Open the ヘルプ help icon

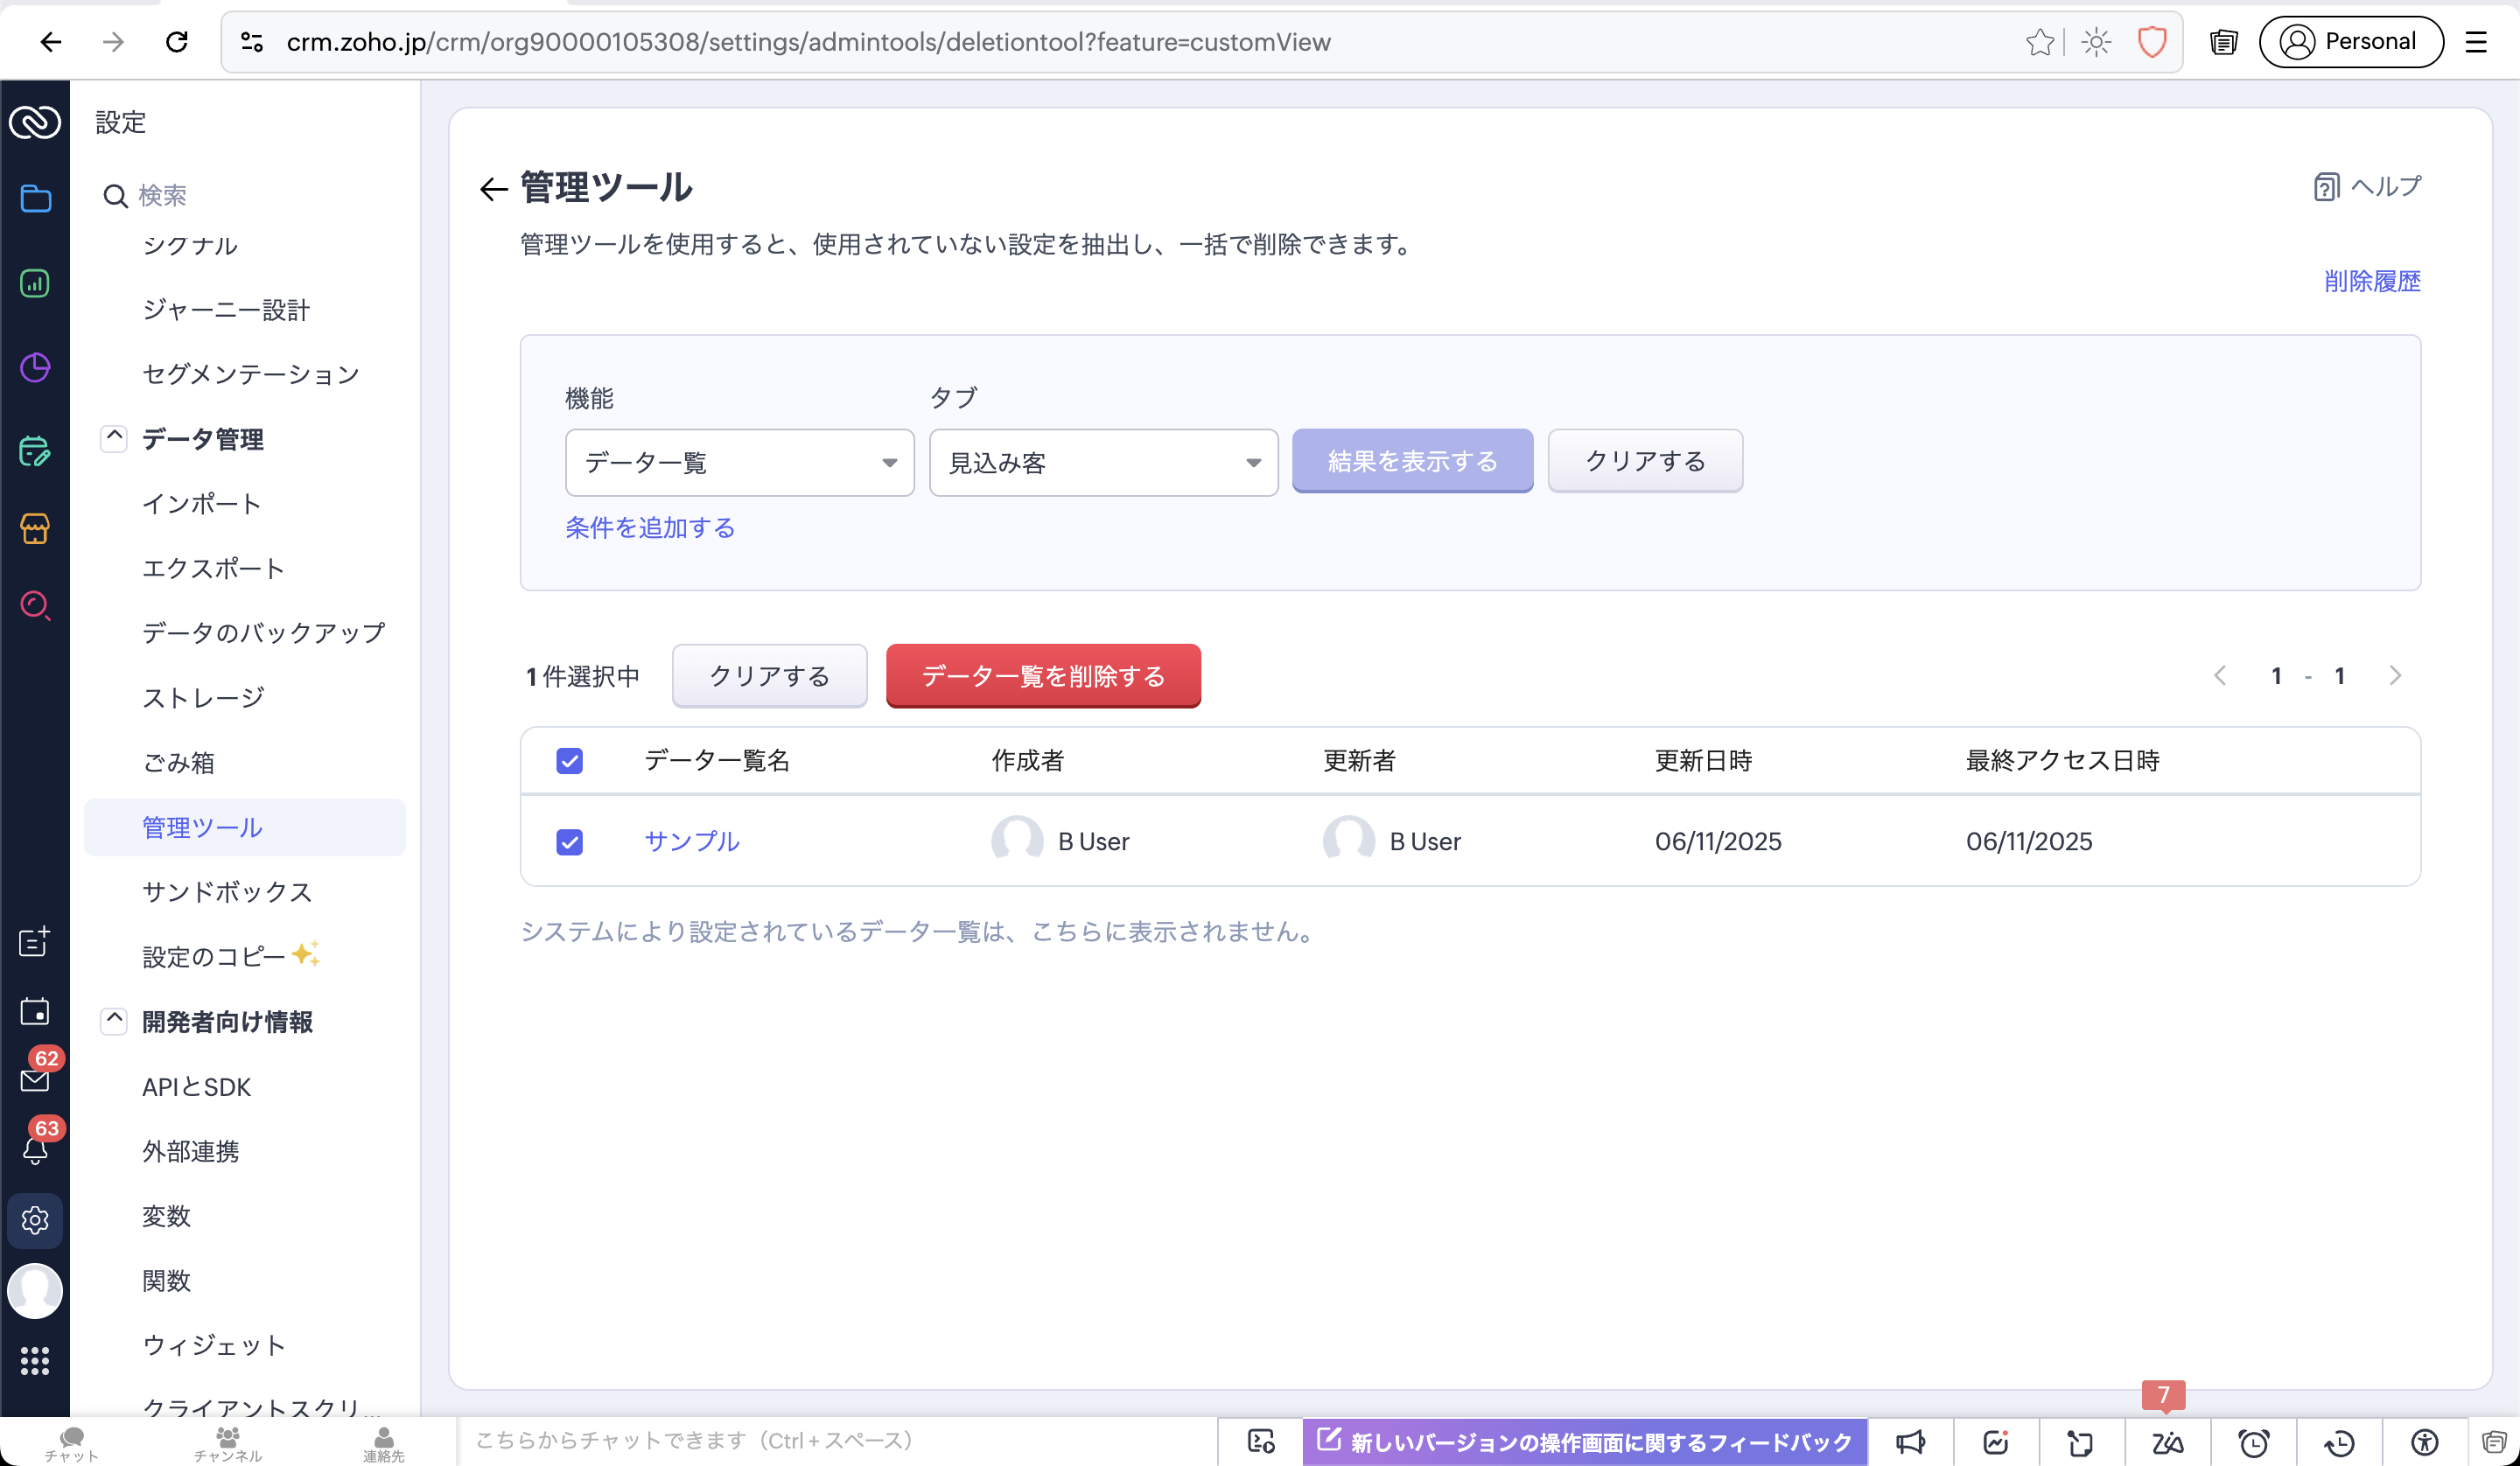click(x=2326, y=187)
